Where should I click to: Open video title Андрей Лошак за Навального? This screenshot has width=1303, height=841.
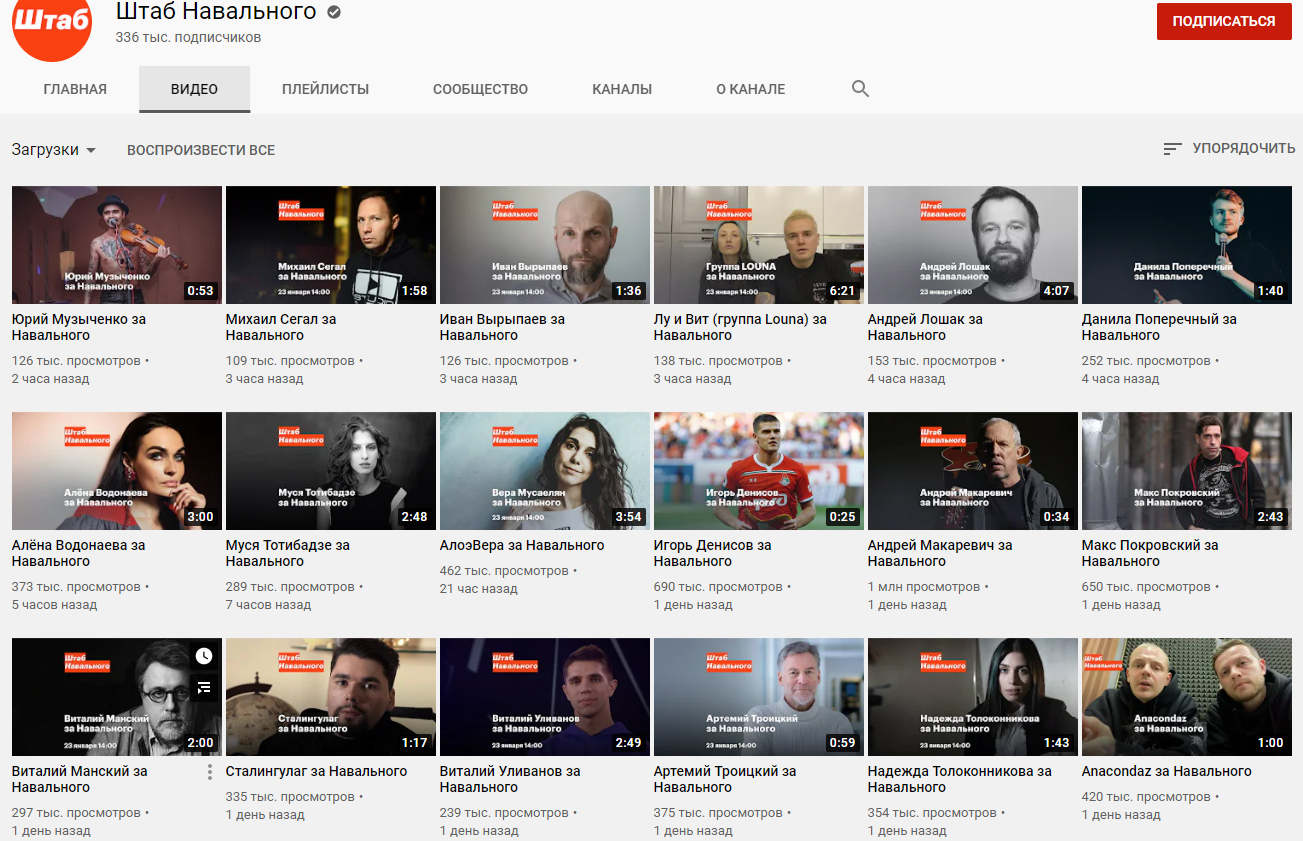pyautogui.click(x=925, y=327)
